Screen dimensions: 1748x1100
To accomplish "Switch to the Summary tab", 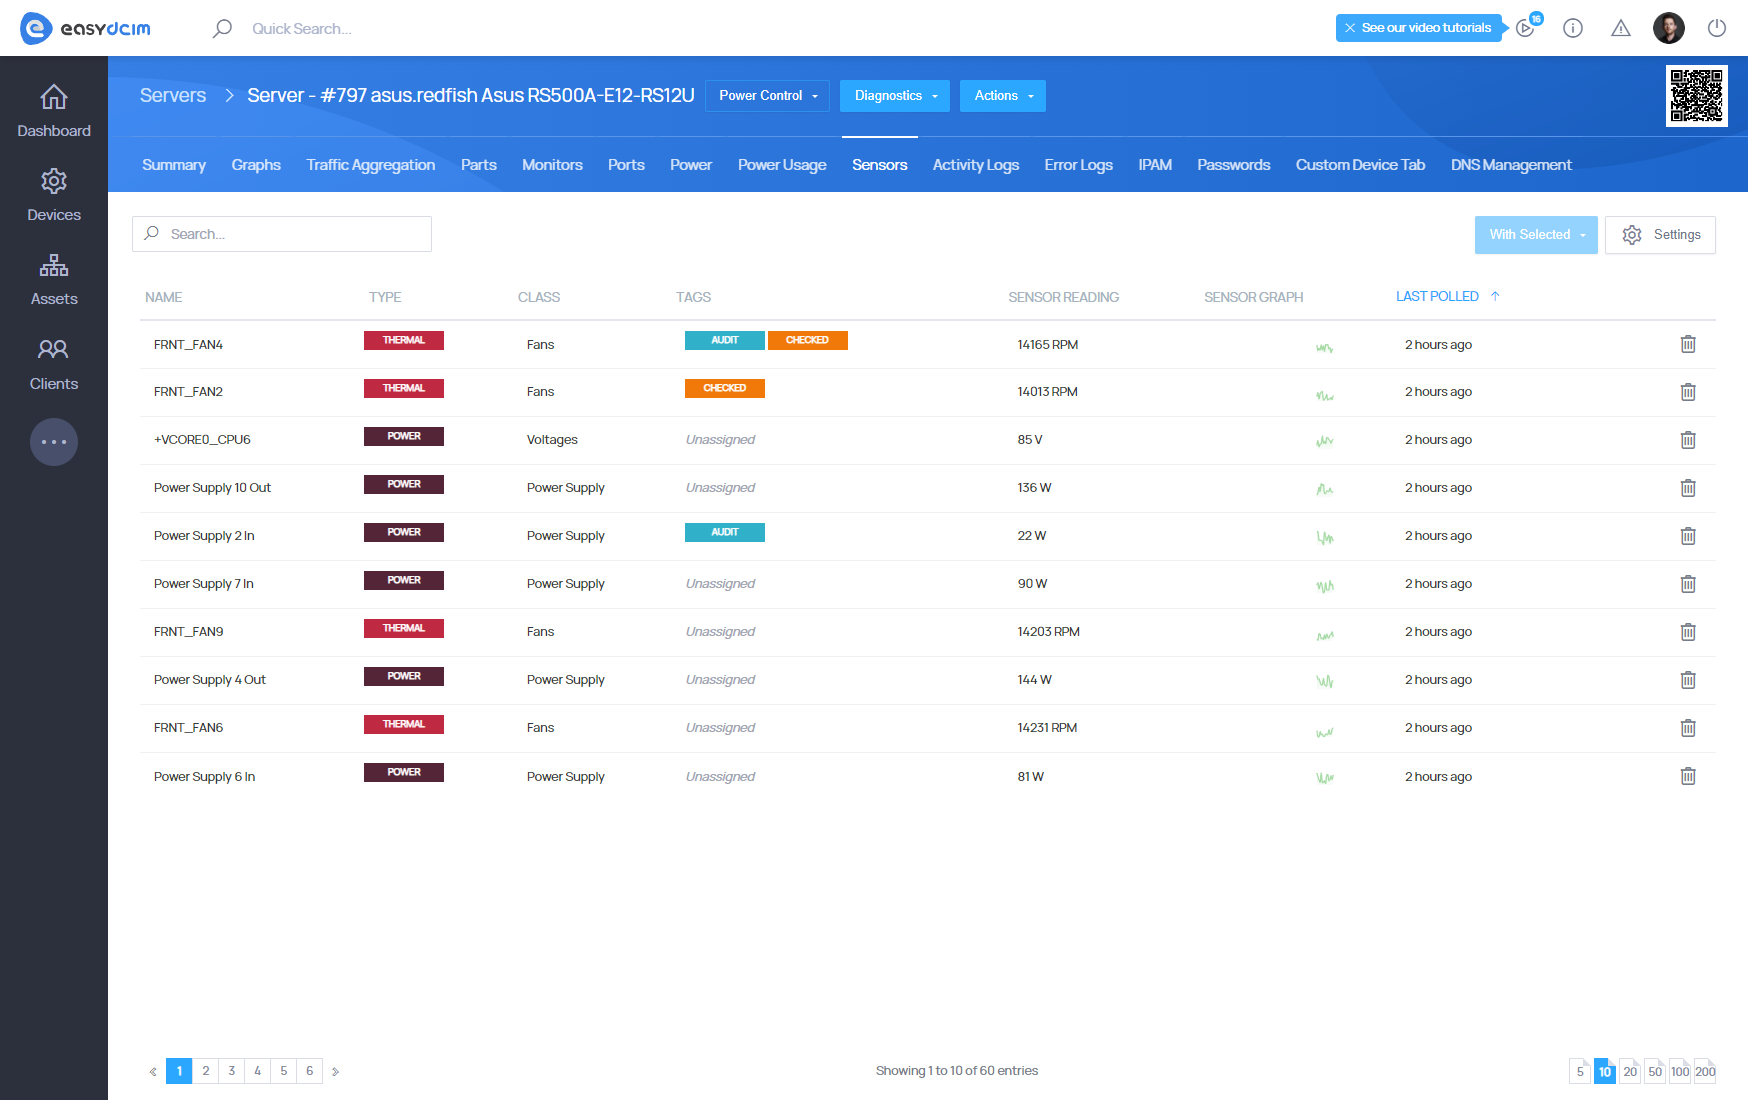I will click(x=174, y=165).
